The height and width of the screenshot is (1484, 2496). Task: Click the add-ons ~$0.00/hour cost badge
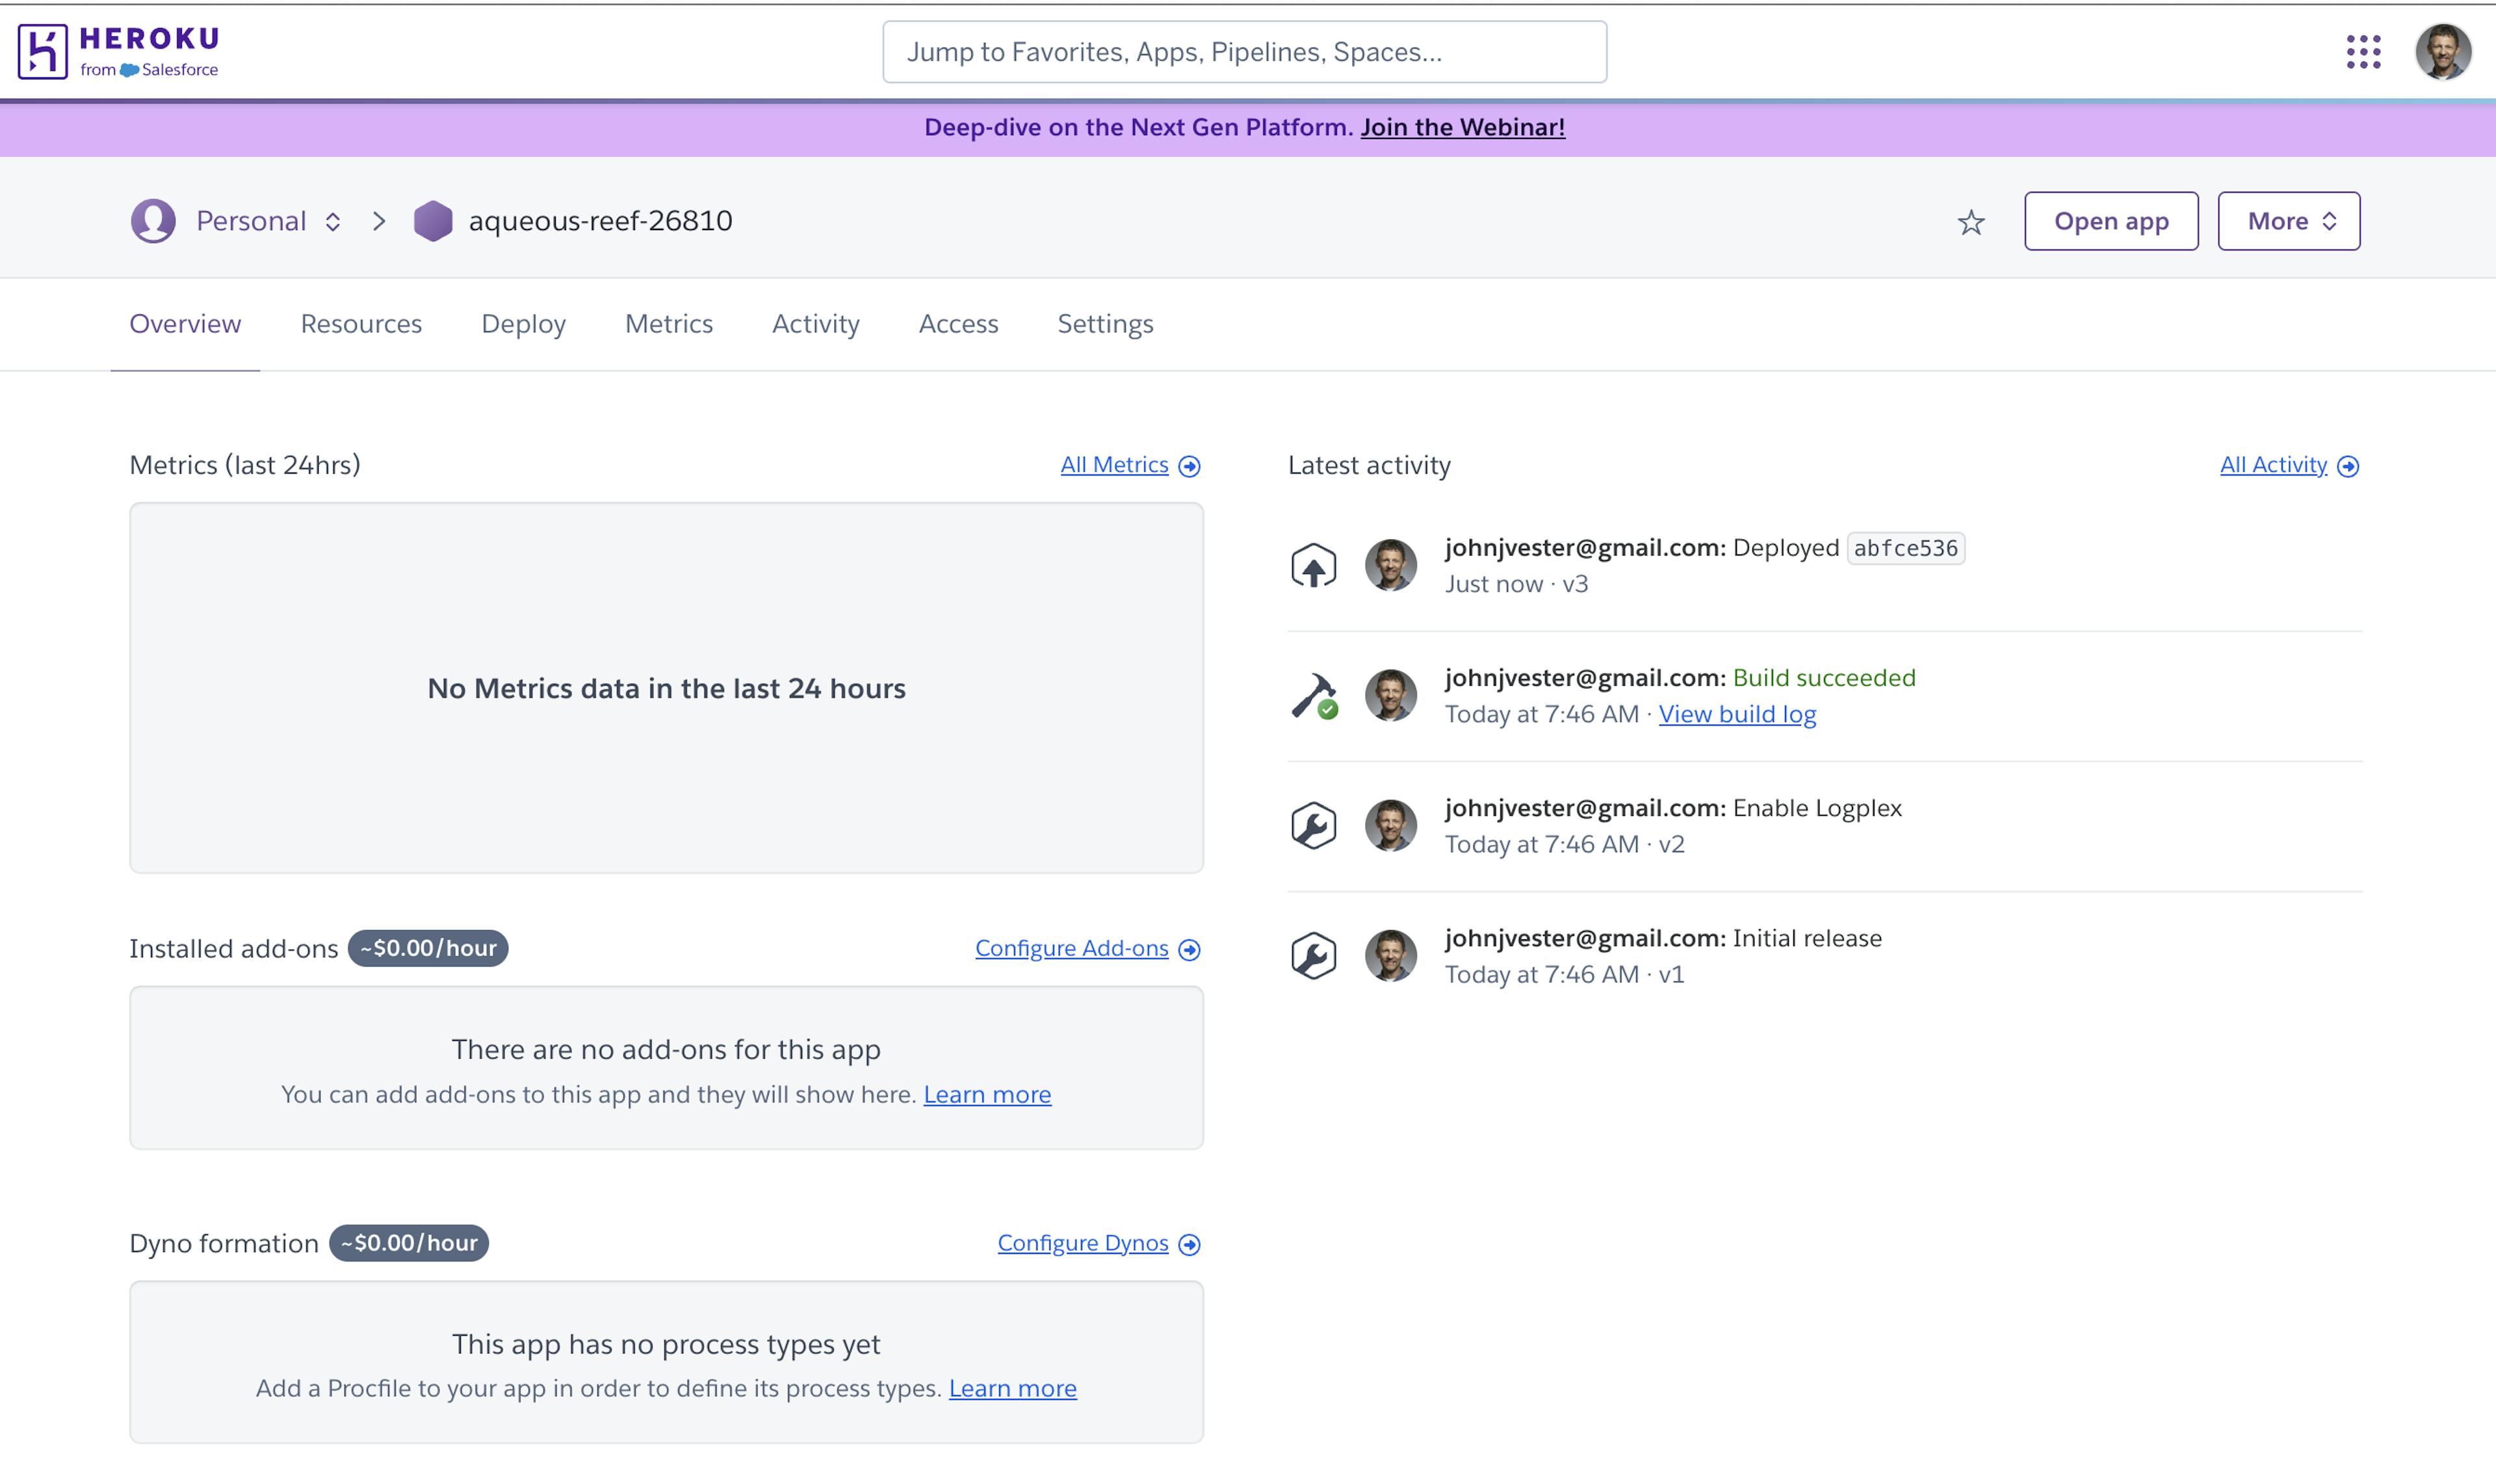point(428,949)
